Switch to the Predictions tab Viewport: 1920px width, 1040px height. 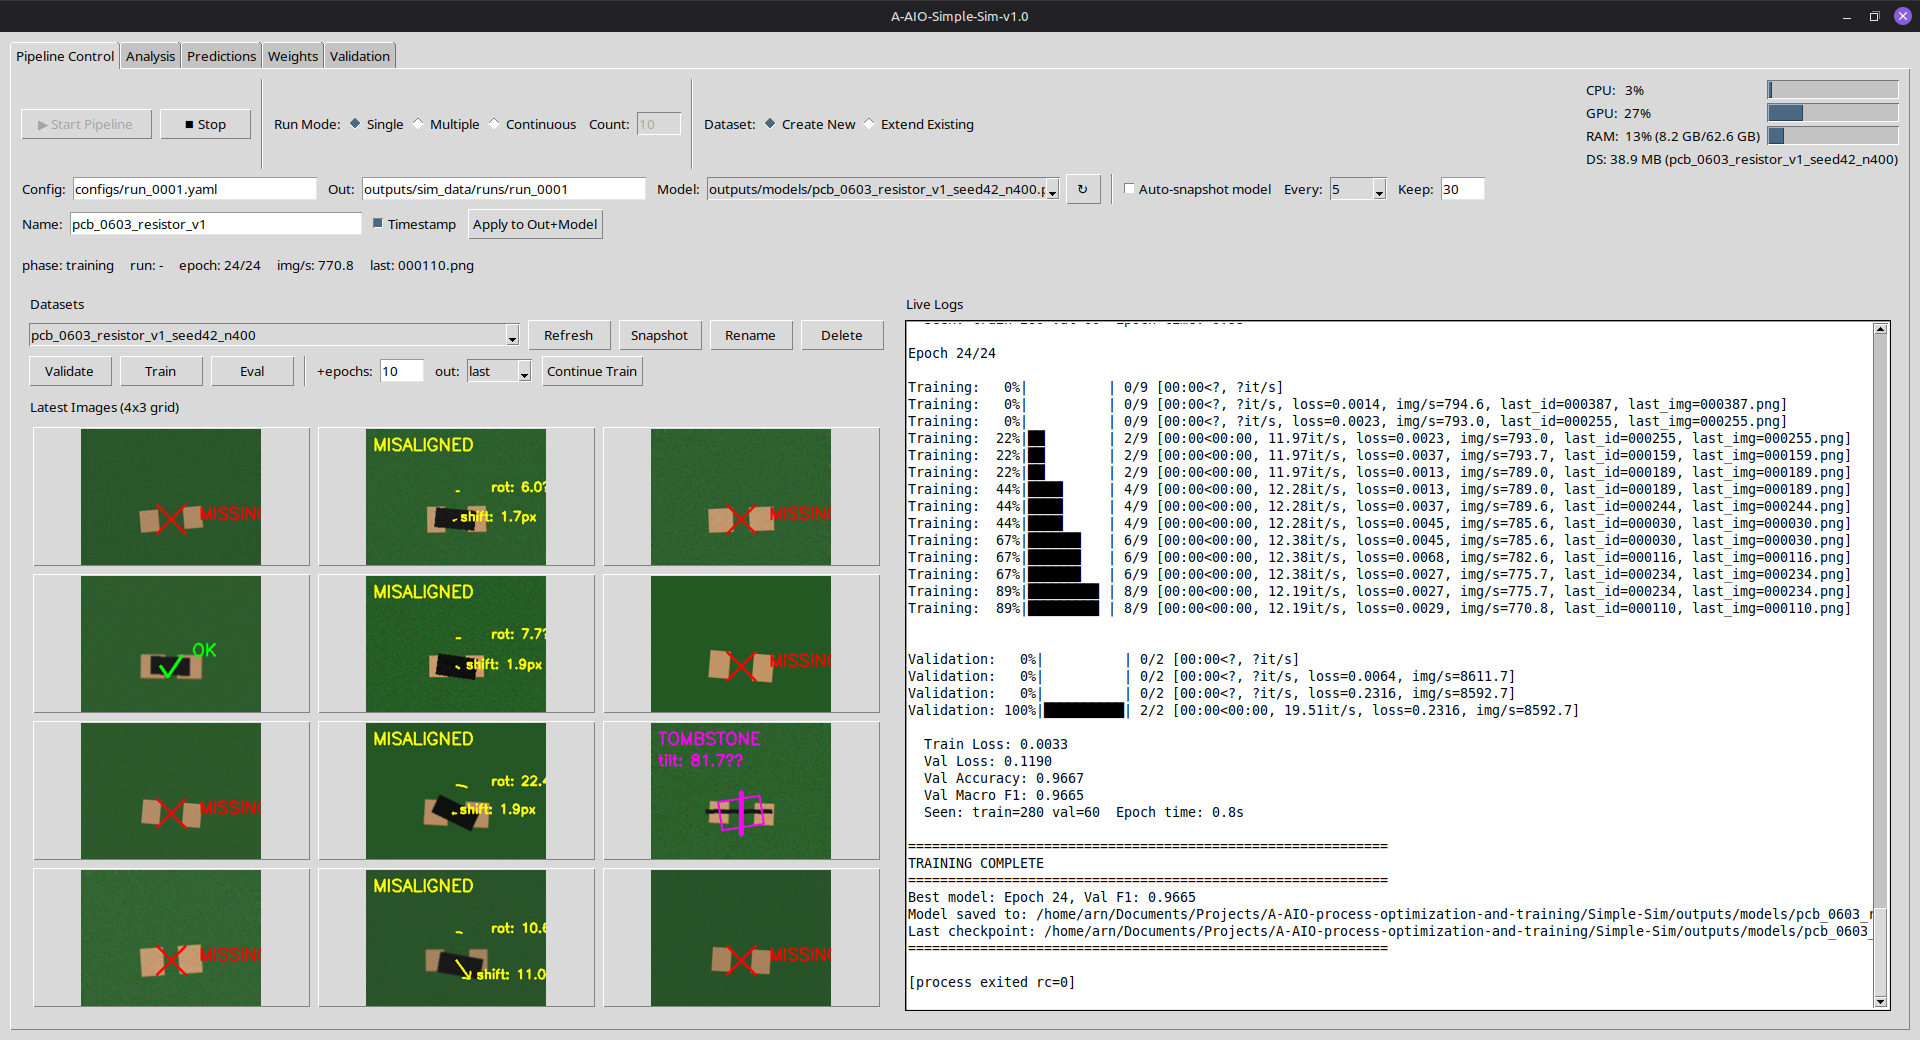pos(221,56)
